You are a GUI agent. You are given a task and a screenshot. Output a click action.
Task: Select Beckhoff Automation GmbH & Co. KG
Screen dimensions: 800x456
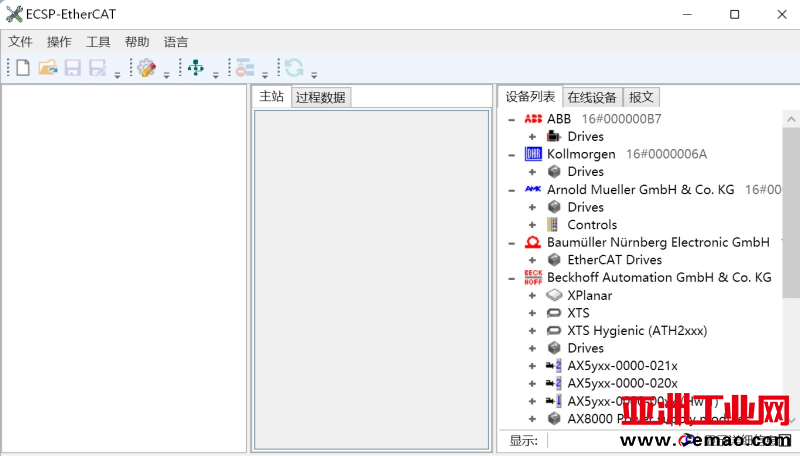click(x=659, y=277)
